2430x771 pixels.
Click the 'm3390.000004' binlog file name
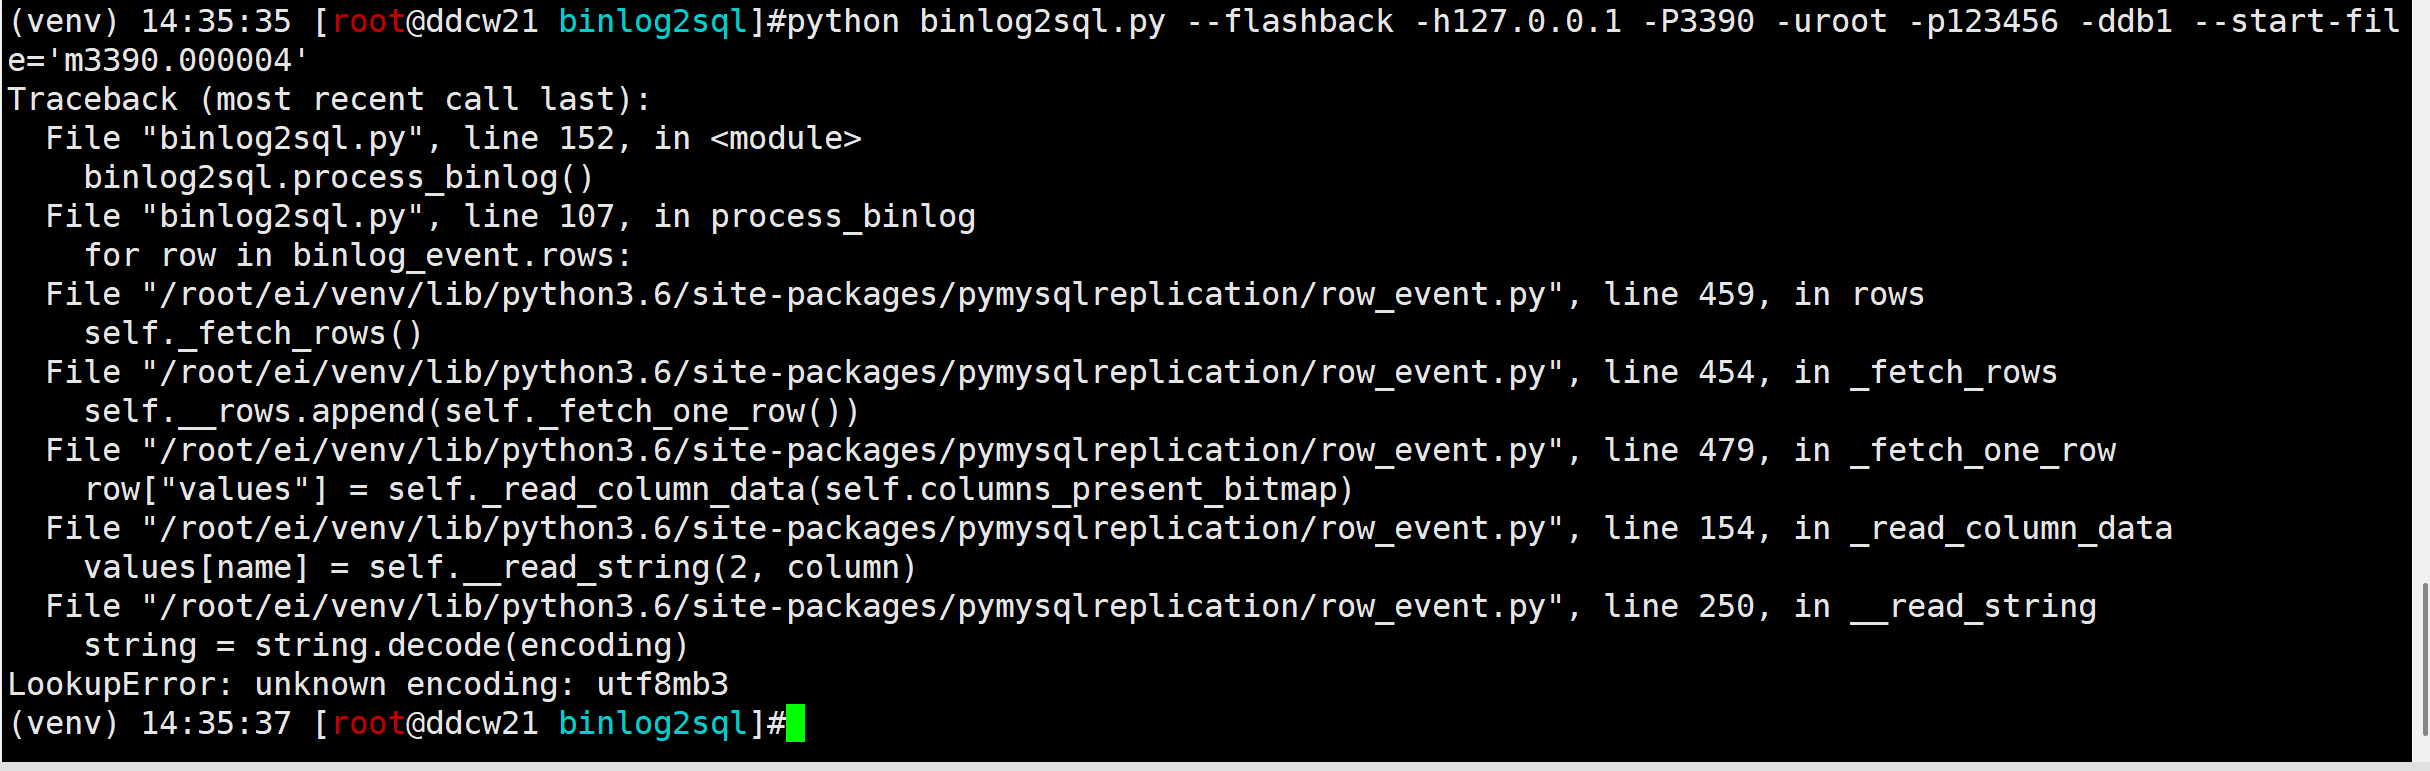[x=176, y=60]
